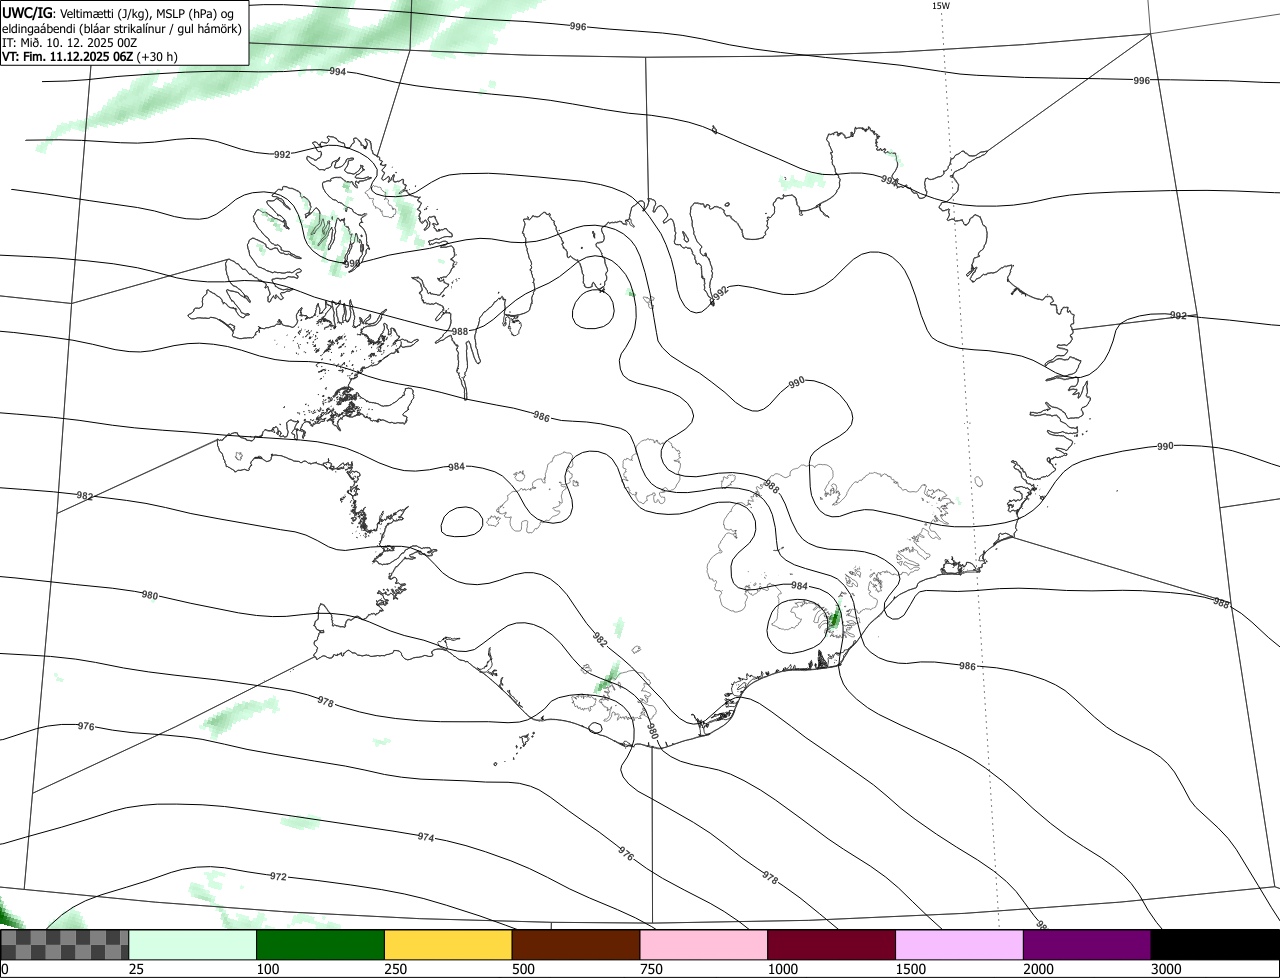The height and width of the screenshot is (978, 1280).
Task: Click the yellow 250–500 legend swatch
Action: 448,945
